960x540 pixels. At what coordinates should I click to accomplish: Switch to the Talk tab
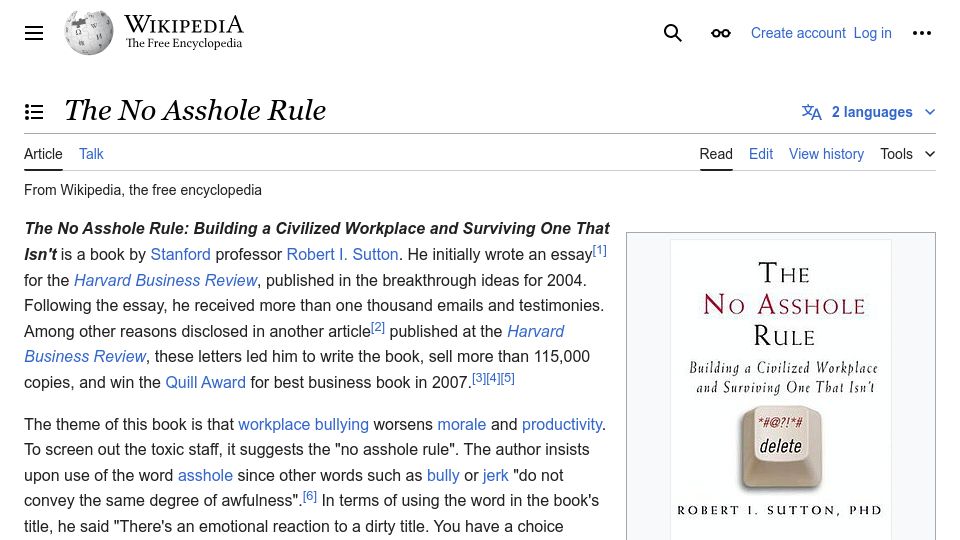91,154
